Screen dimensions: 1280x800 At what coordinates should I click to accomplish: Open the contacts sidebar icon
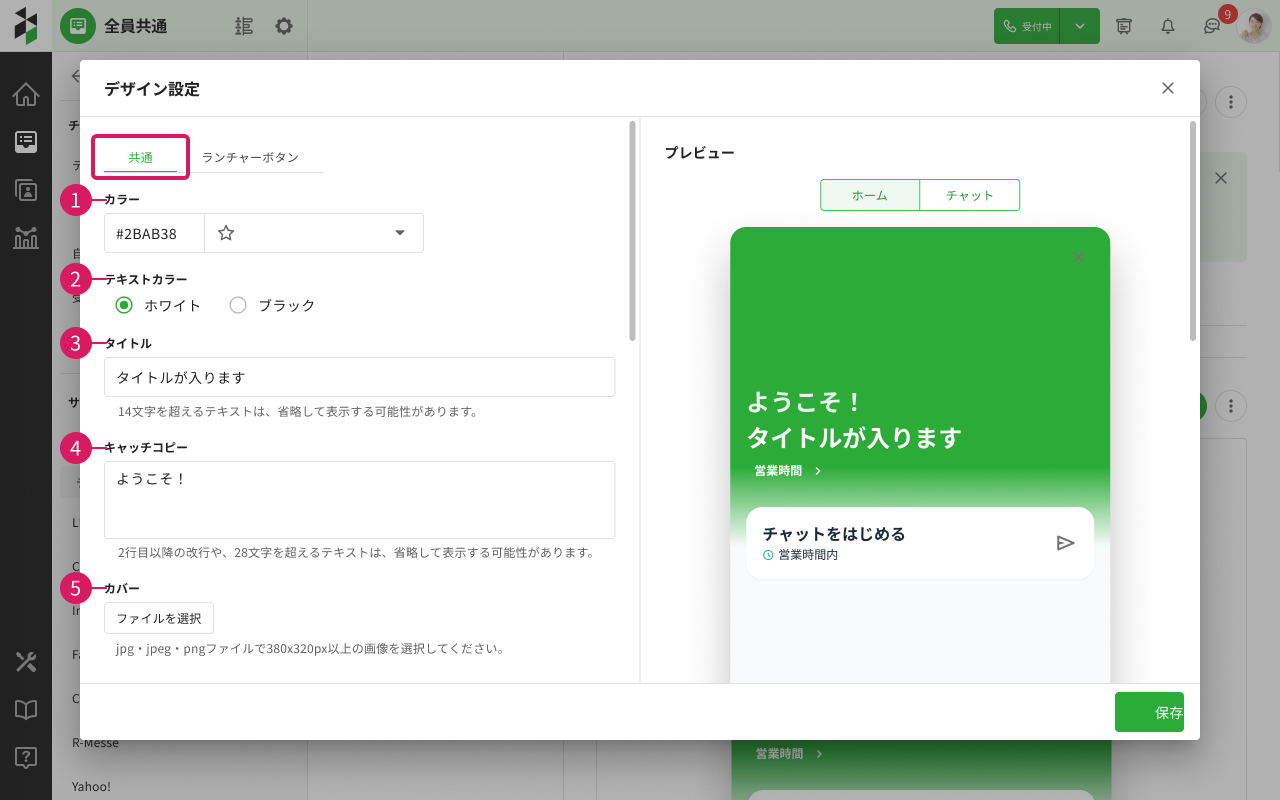26,190
